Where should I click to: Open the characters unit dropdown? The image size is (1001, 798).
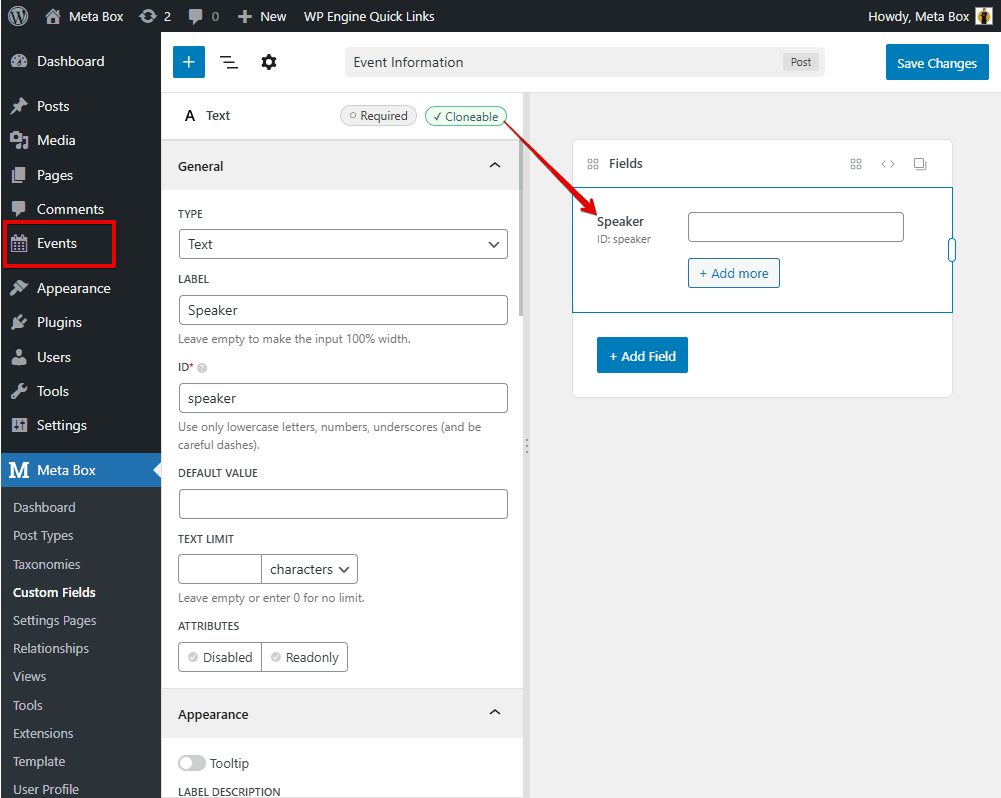(x=309, y=569)
